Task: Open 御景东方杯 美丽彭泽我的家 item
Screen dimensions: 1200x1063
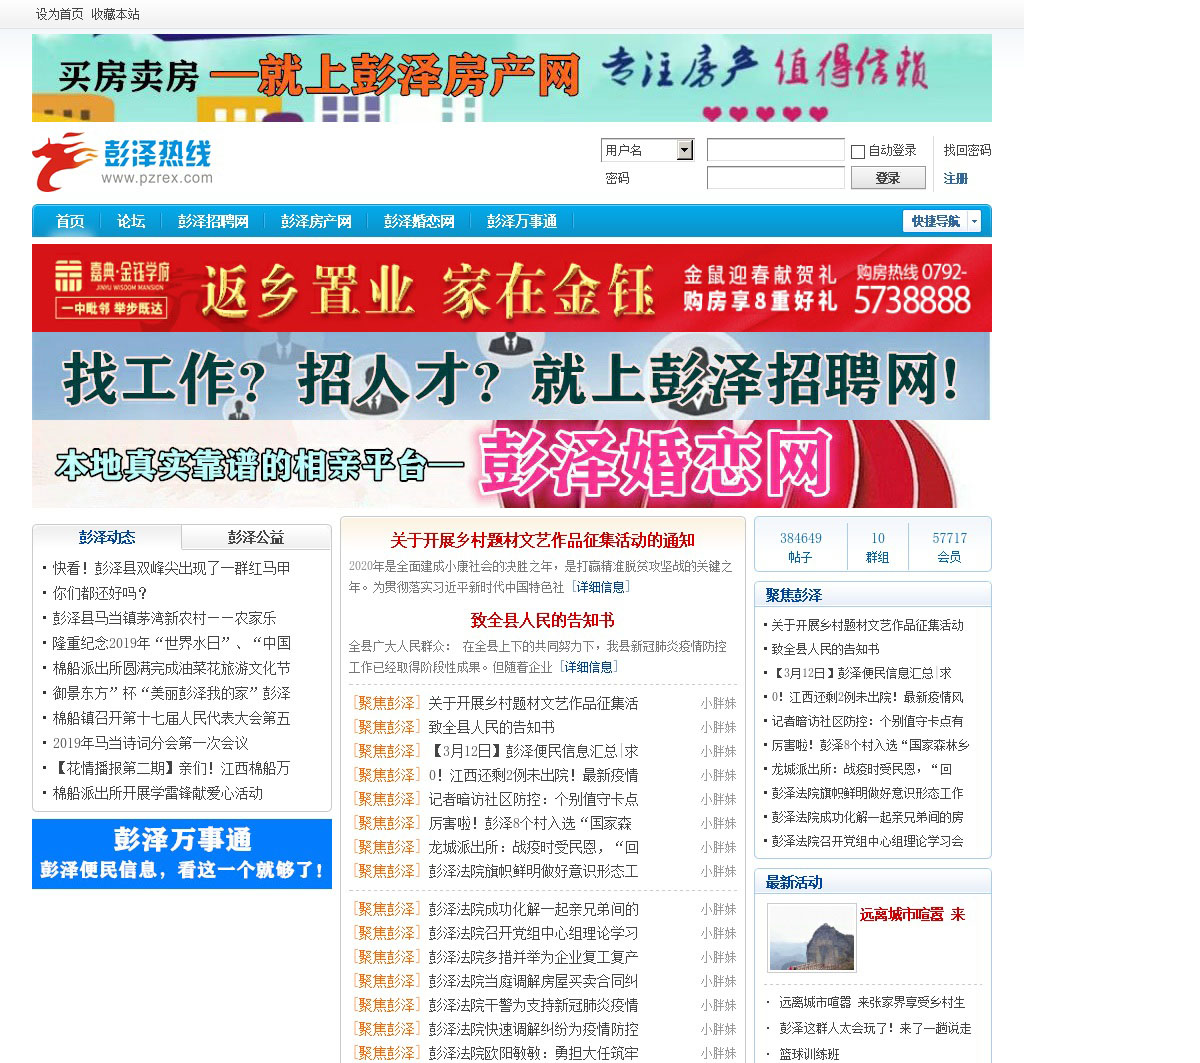Action: (172, 693)
